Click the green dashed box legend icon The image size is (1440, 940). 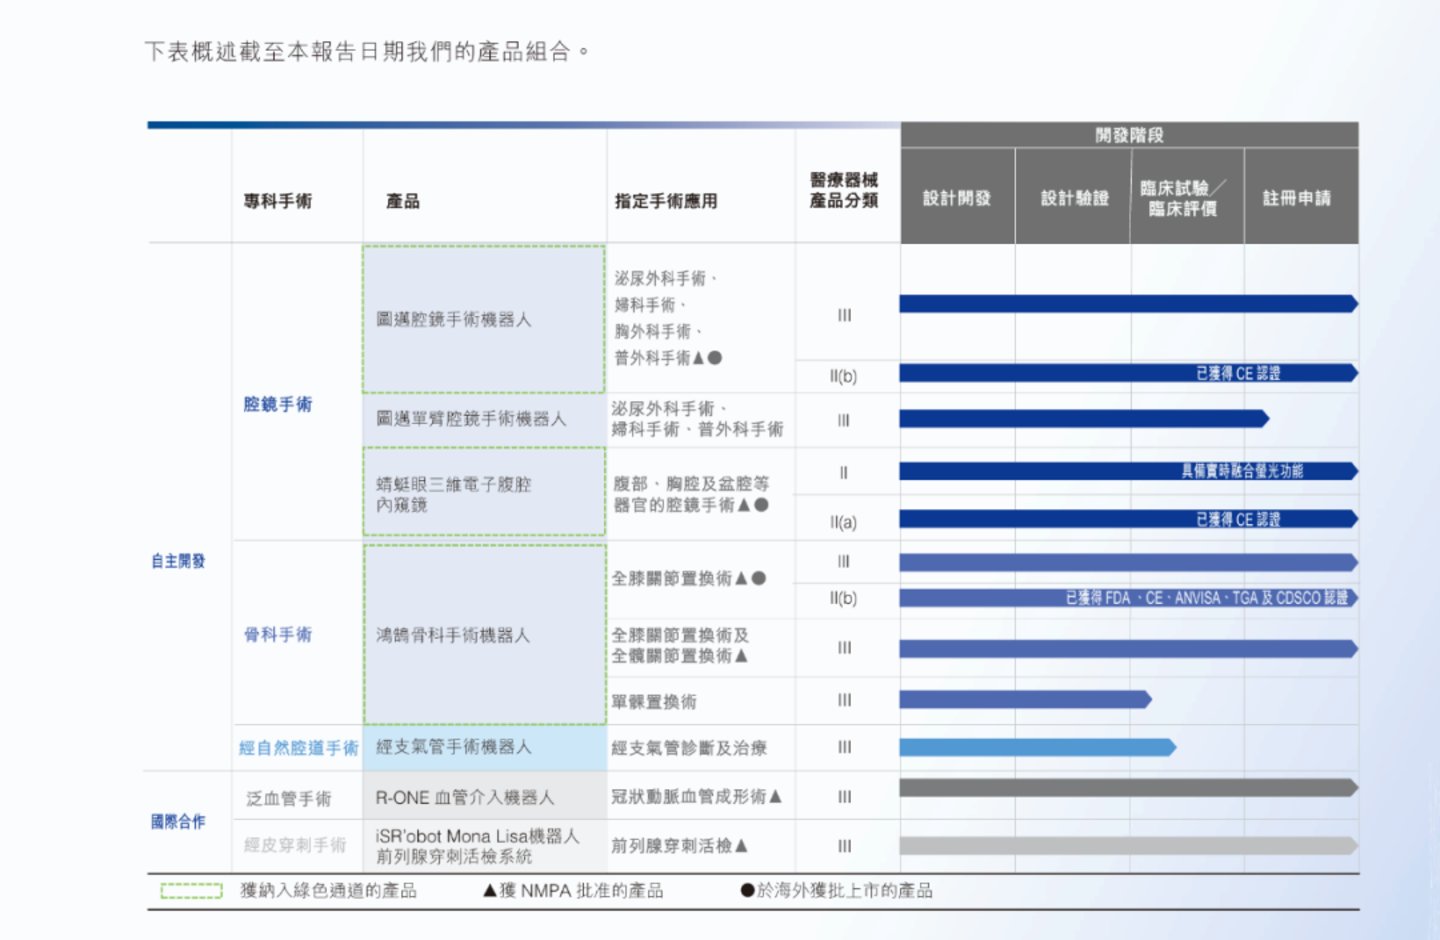[x=191, y=891]
